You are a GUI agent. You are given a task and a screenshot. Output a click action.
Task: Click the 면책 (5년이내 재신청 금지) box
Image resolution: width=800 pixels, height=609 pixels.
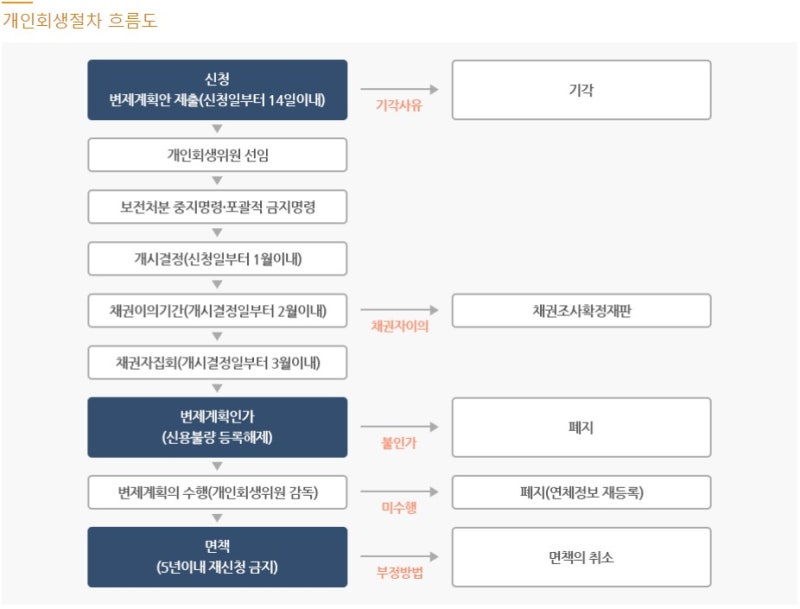pos(217,557)
